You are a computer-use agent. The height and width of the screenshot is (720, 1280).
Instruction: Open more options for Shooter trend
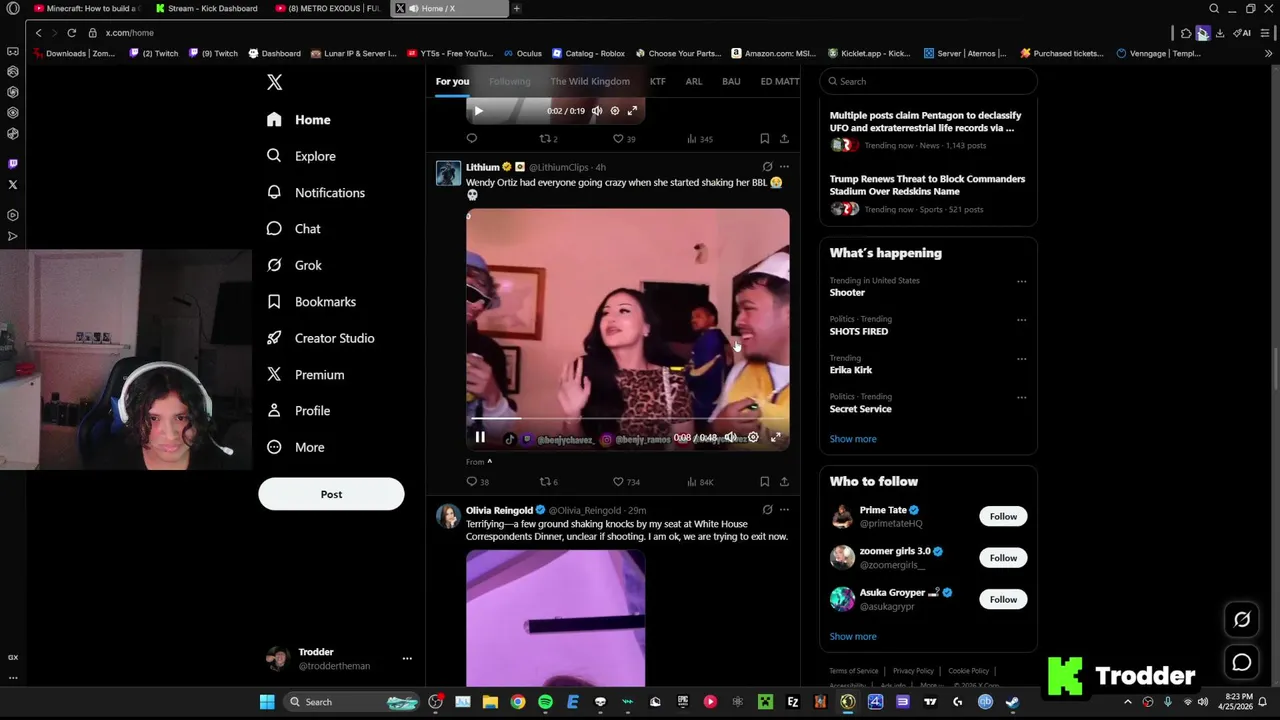(x=1021, y=281)
